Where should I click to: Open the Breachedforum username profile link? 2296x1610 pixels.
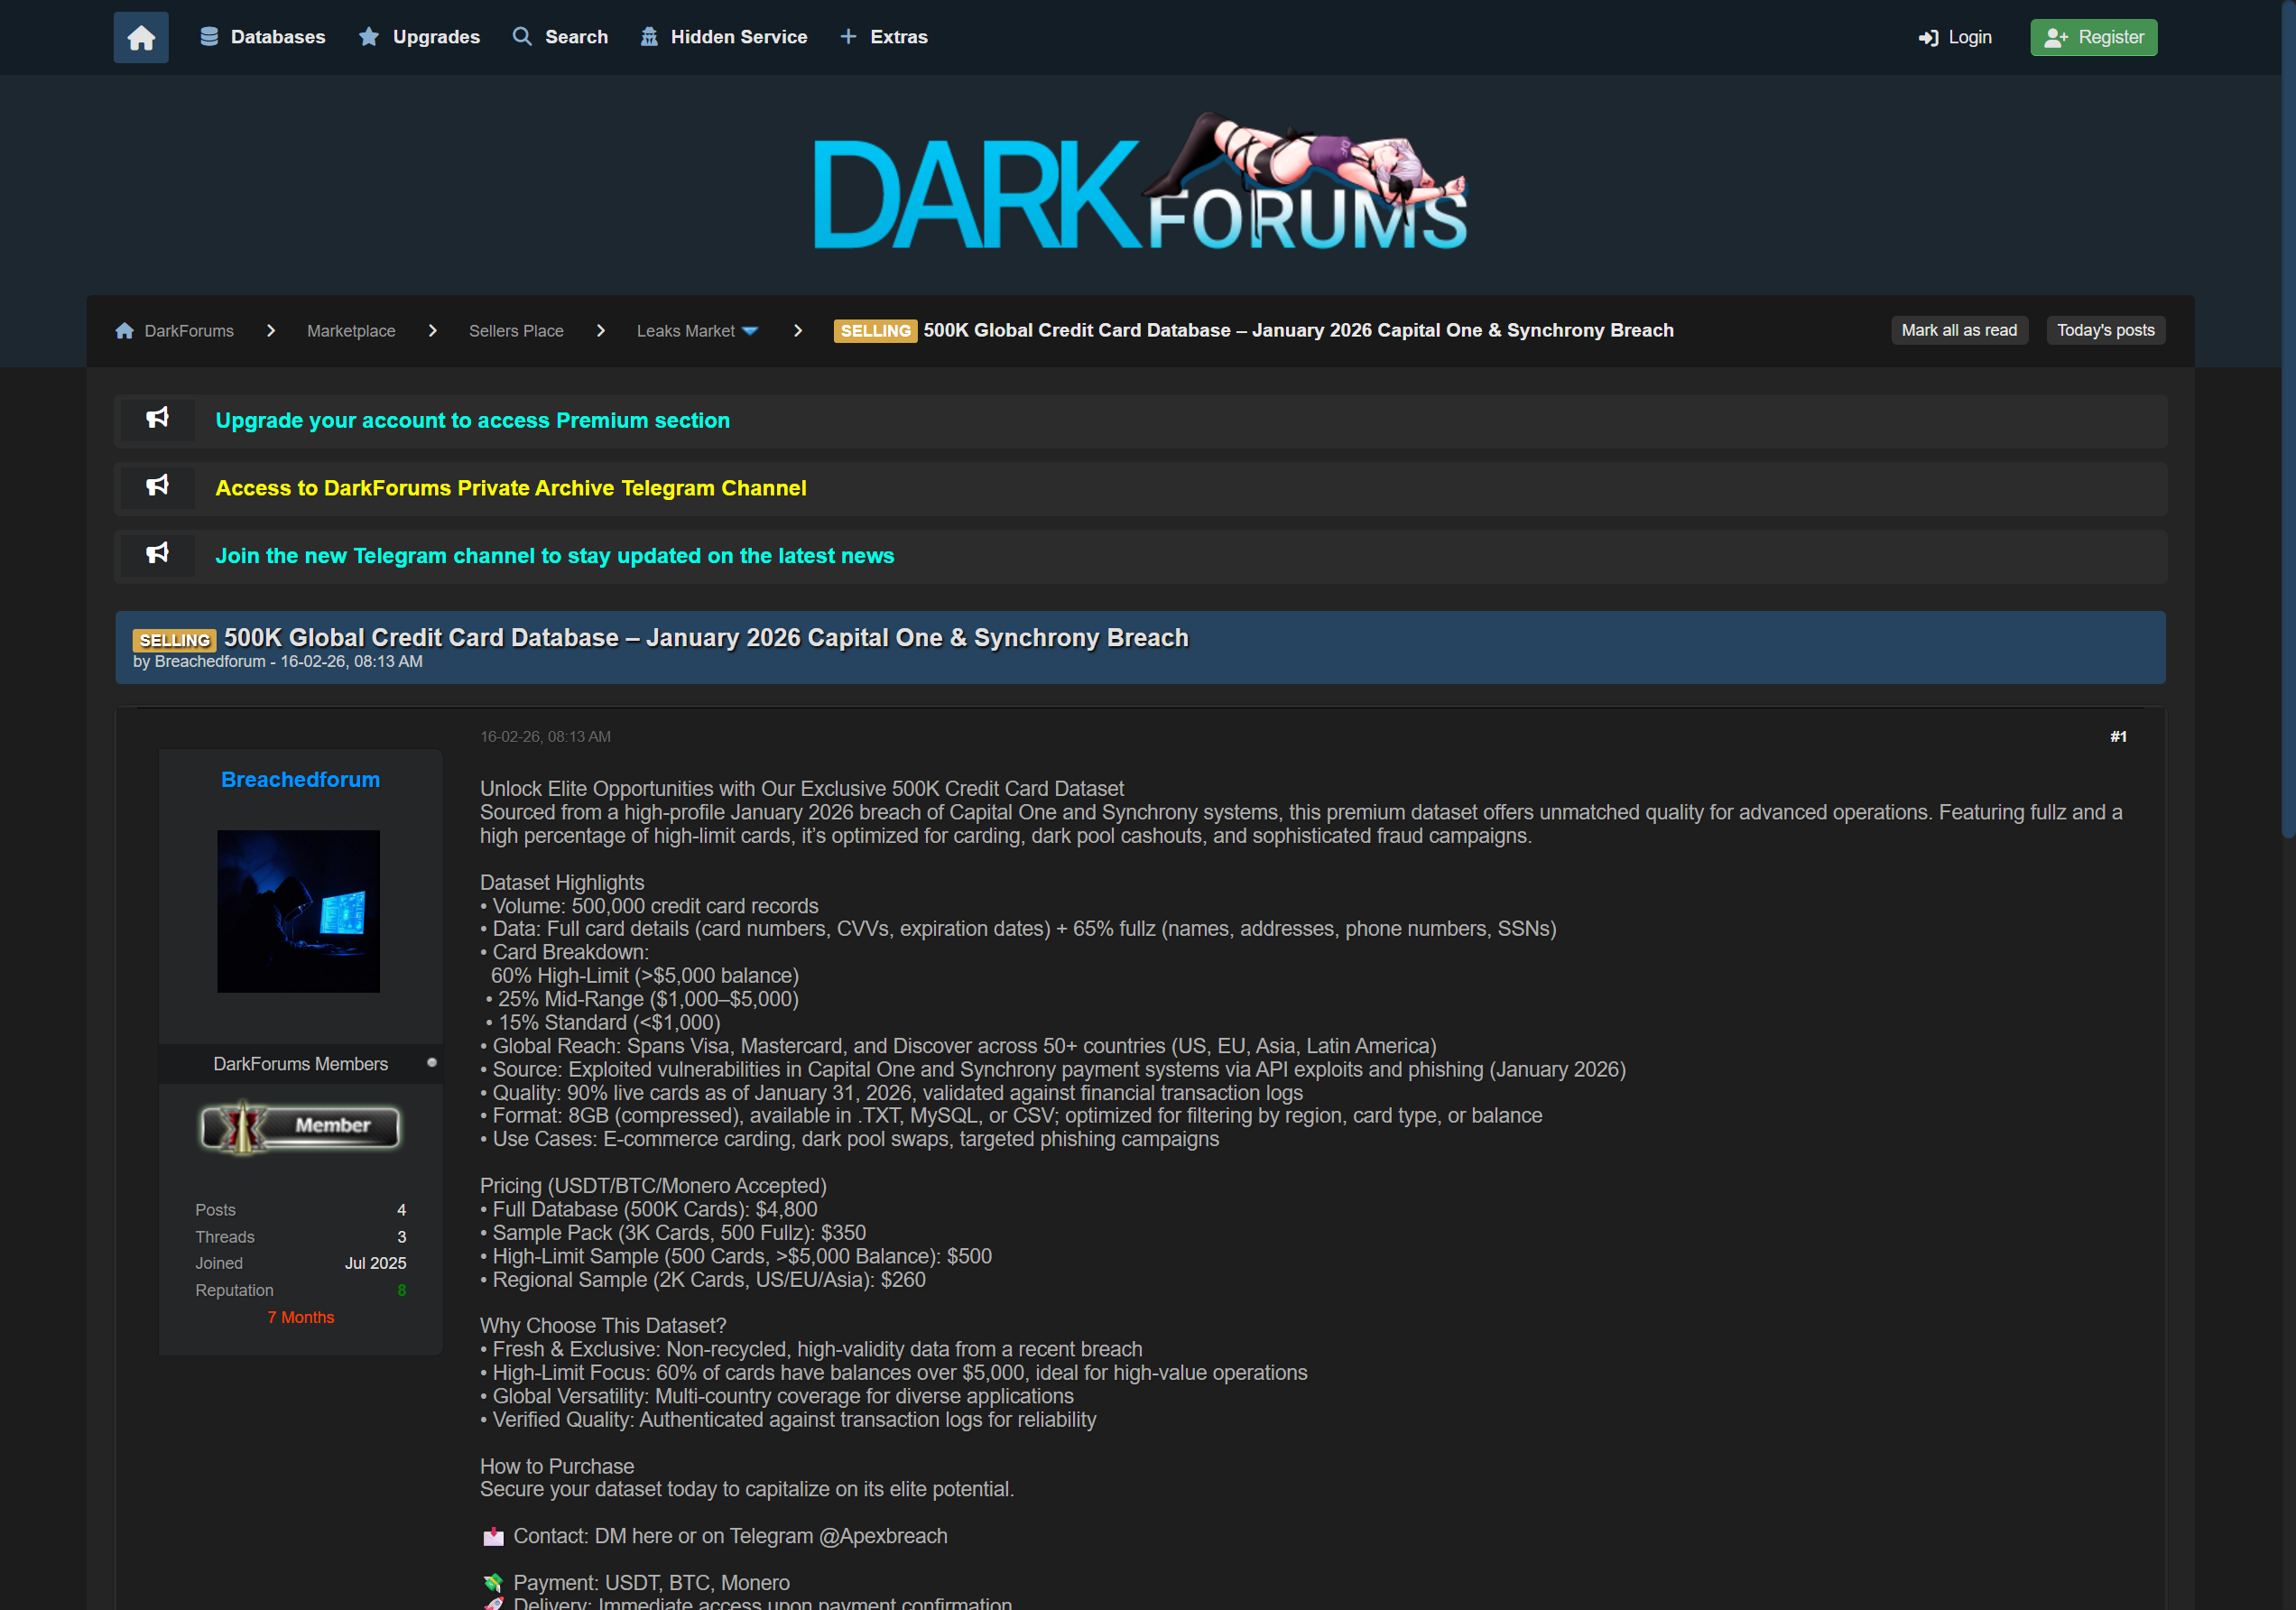coord(300,779)
